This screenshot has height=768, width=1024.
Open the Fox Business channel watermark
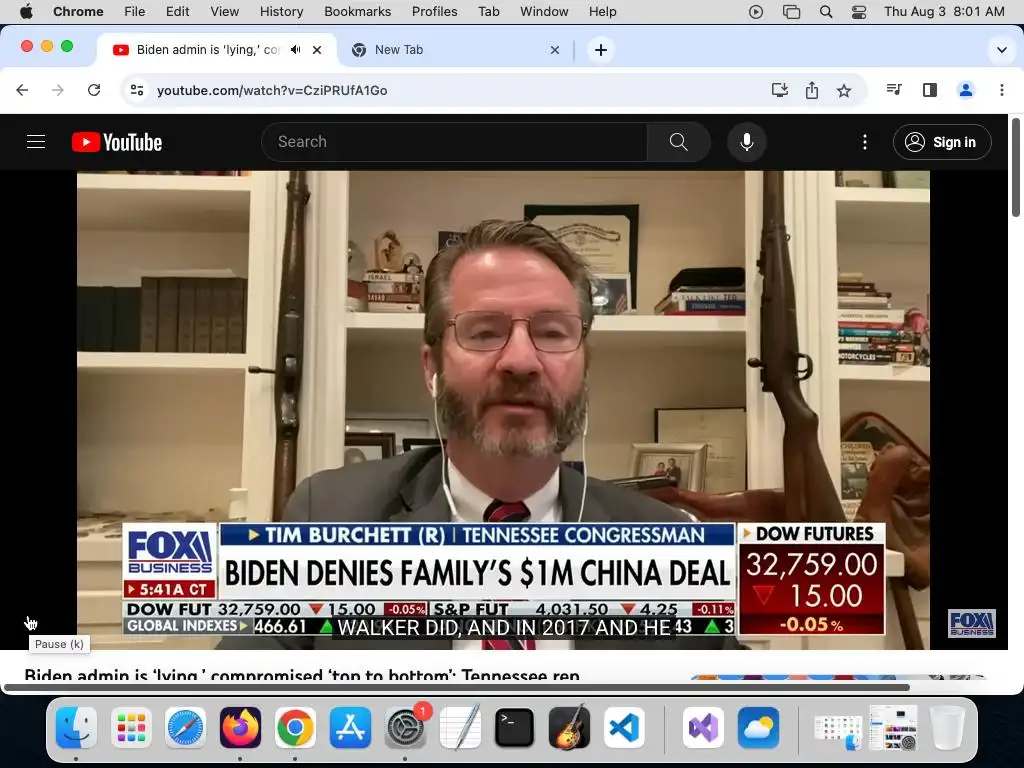pyautogui.click(x=972, y=624)
